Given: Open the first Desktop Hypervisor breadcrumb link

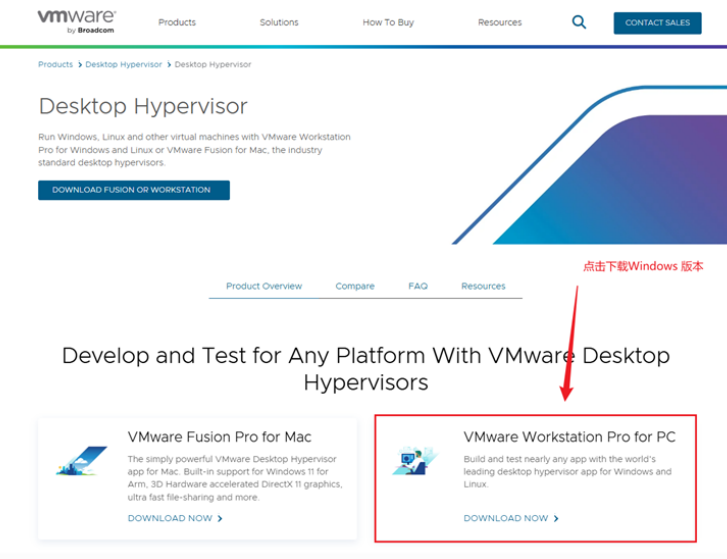Looking at the screenshot, I should tap(124, 64).
